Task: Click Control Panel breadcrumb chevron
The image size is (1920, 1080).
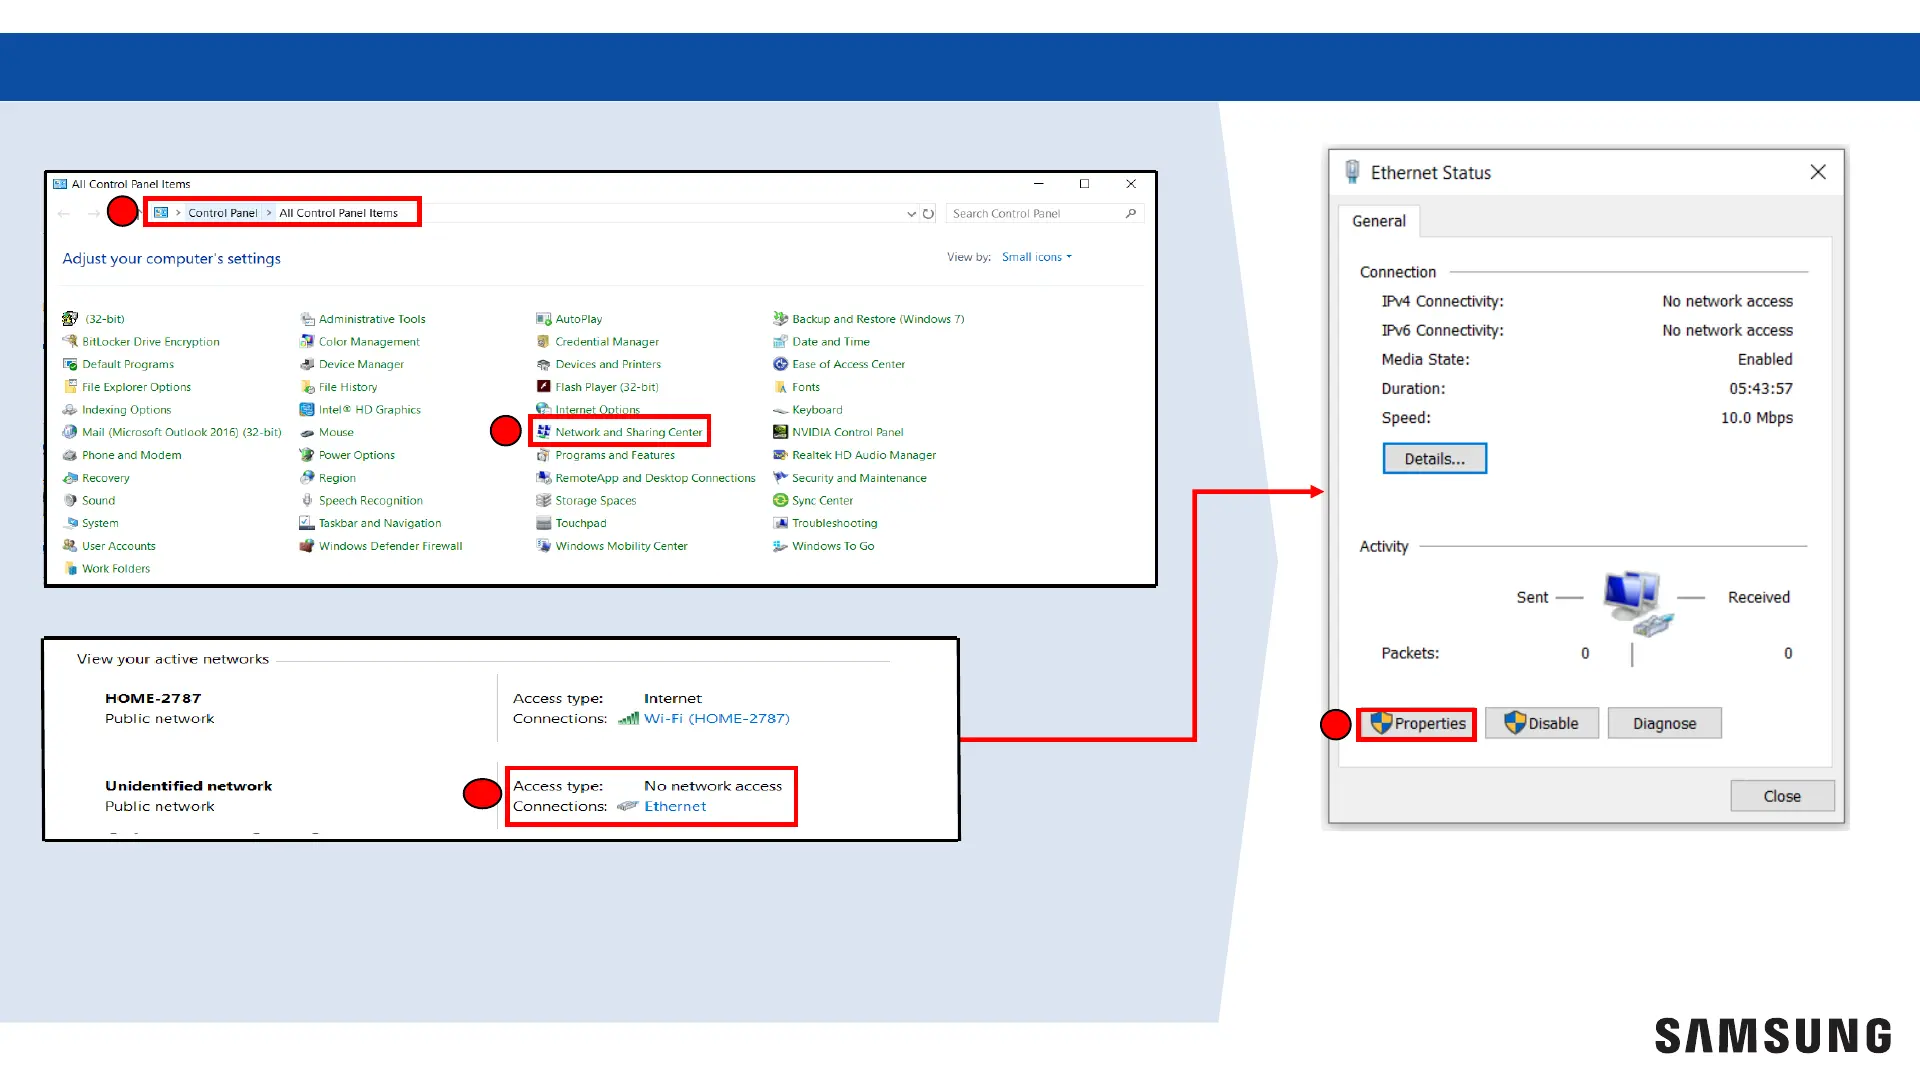Action: pyautogui.click(x=269, y=213)
